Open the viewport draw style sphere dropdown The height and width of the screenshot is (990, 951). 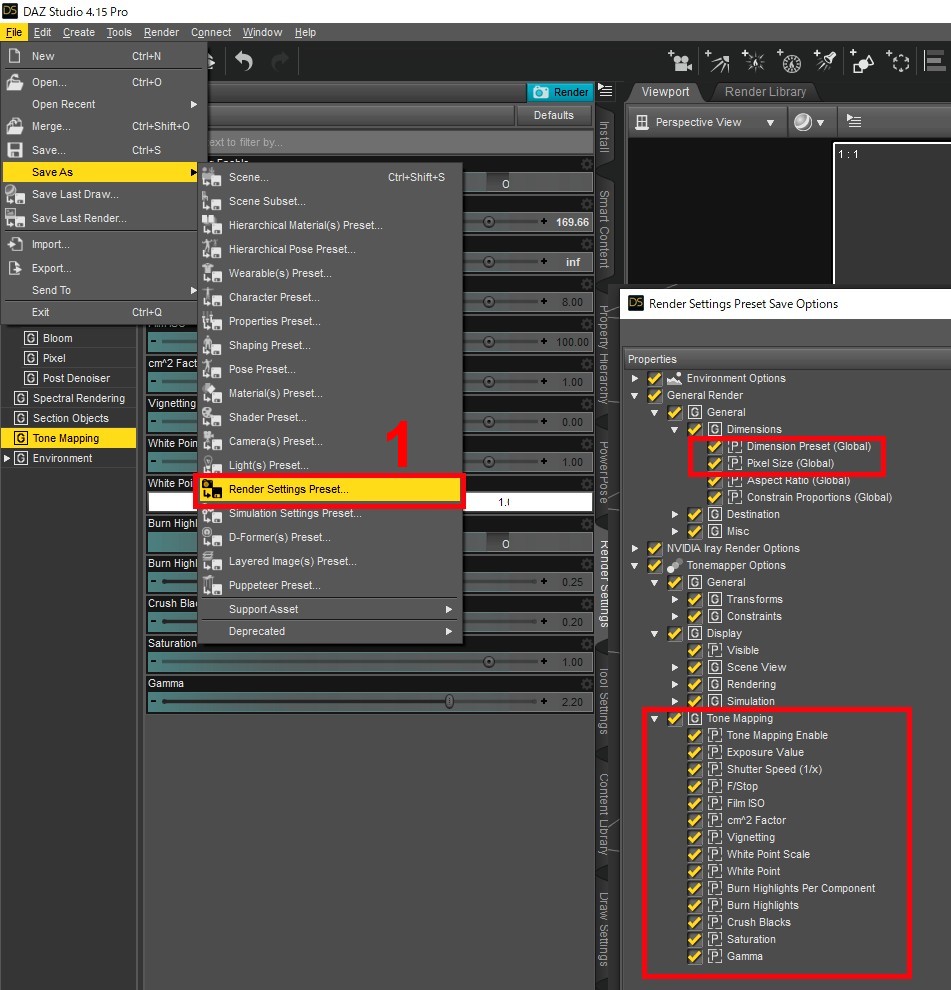click(x=809, y=122)
